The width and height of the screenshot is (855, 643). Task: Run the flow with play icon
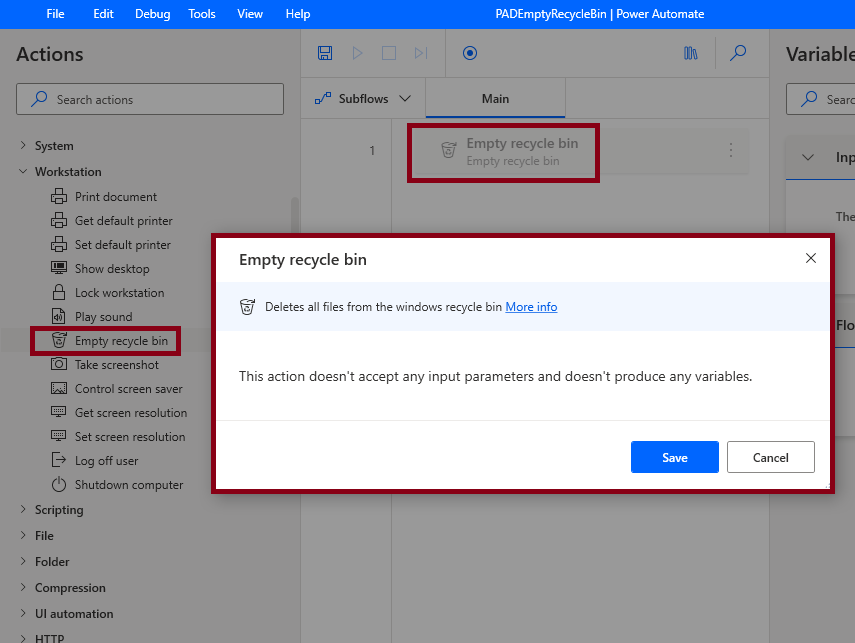pos(357,53)
